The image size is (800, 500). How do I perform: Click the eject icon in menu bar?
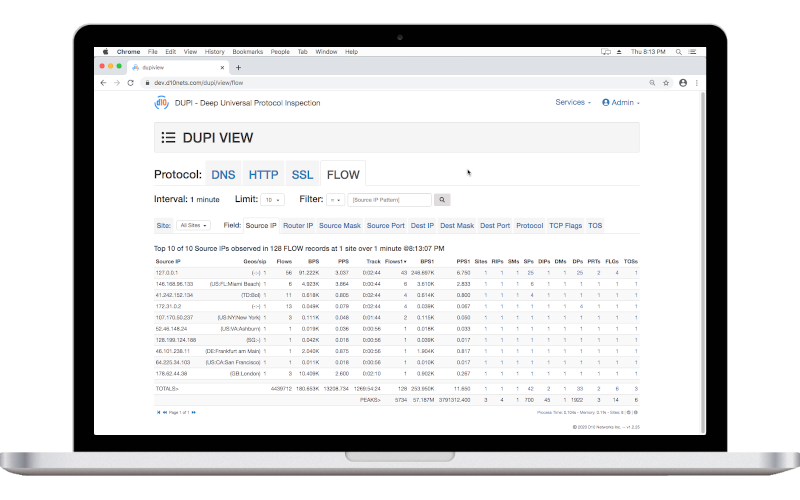pyautogui.click(x=619, y=52)
